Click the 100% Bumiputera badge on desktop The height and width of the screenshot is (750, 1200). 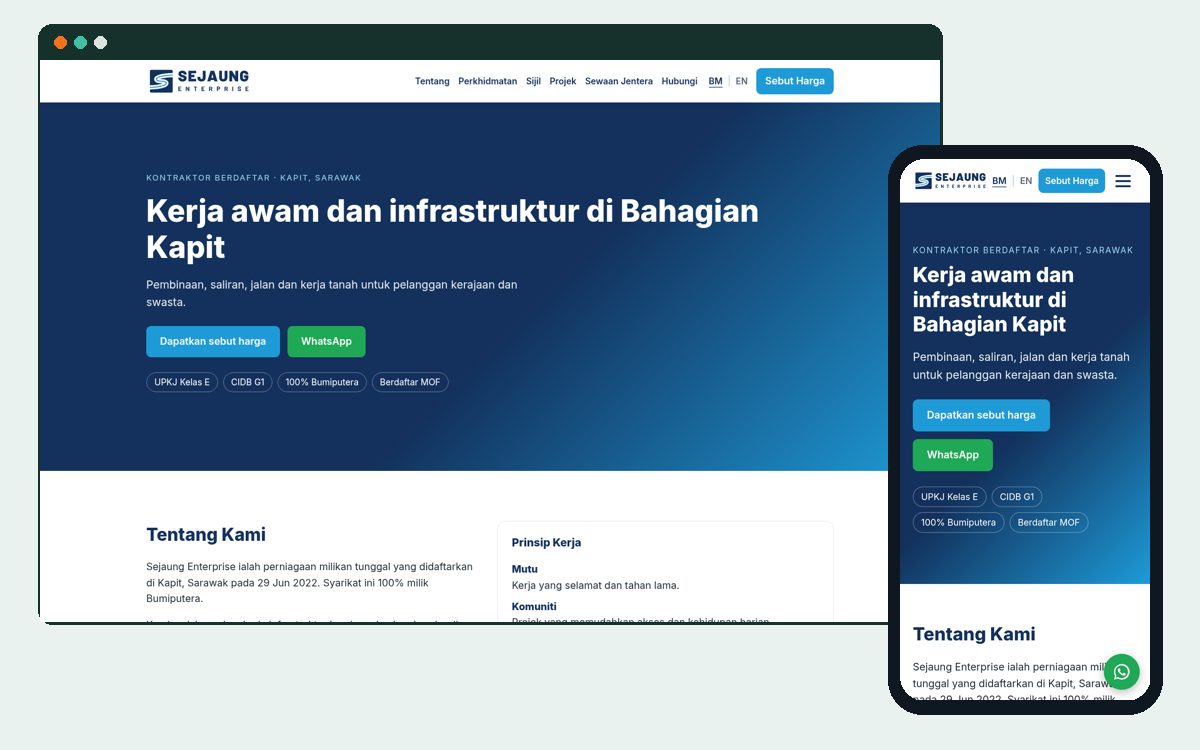point(322,382)
